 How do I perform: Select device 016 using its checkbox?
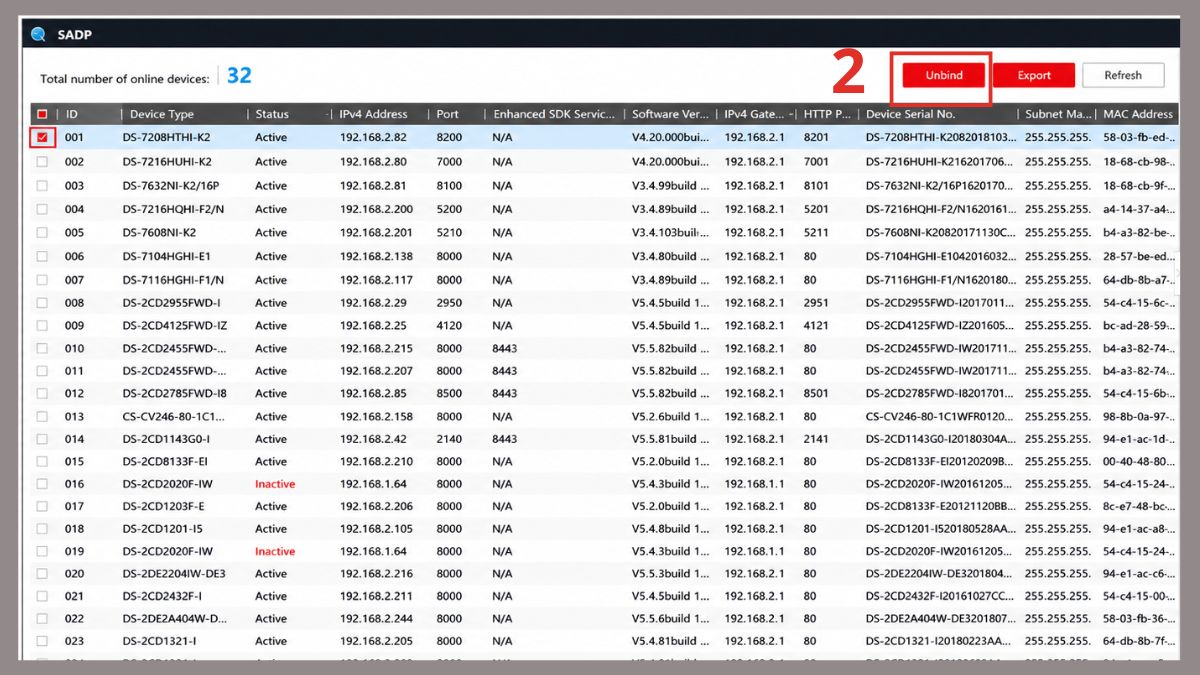click(x=42, y=484)
